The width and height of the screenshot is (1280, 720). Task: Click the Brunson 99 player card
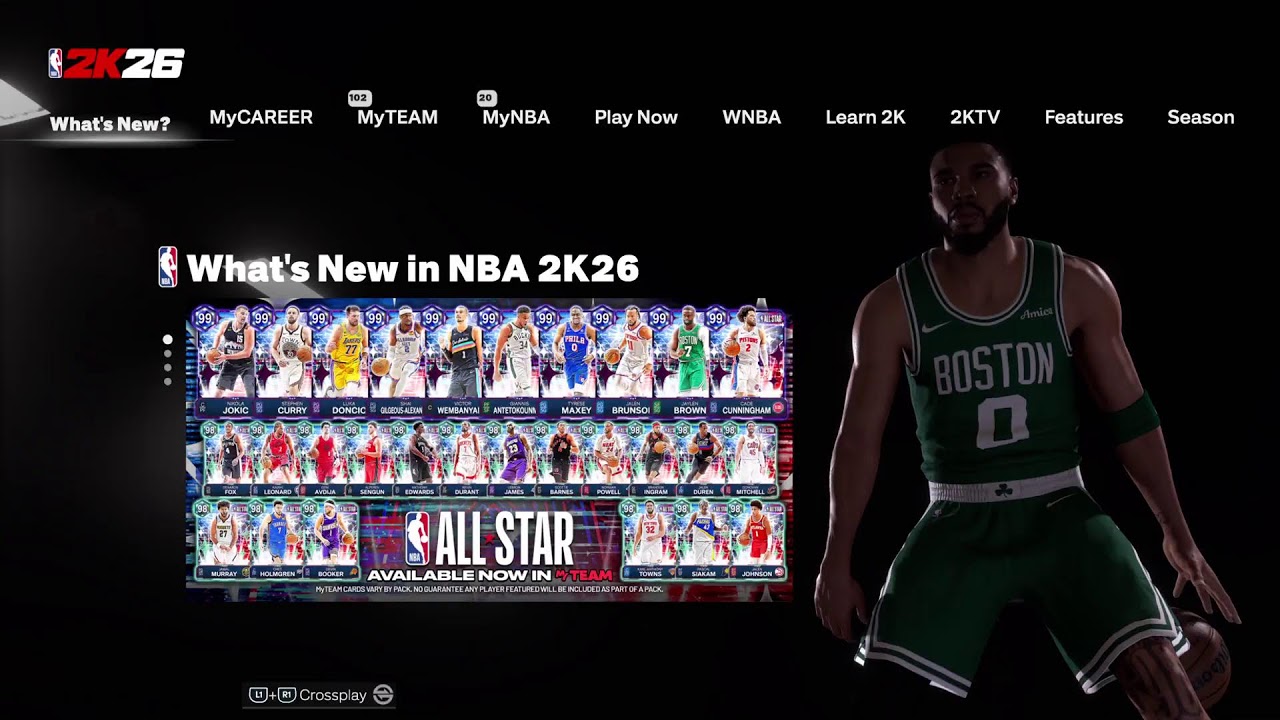[623, 362]
